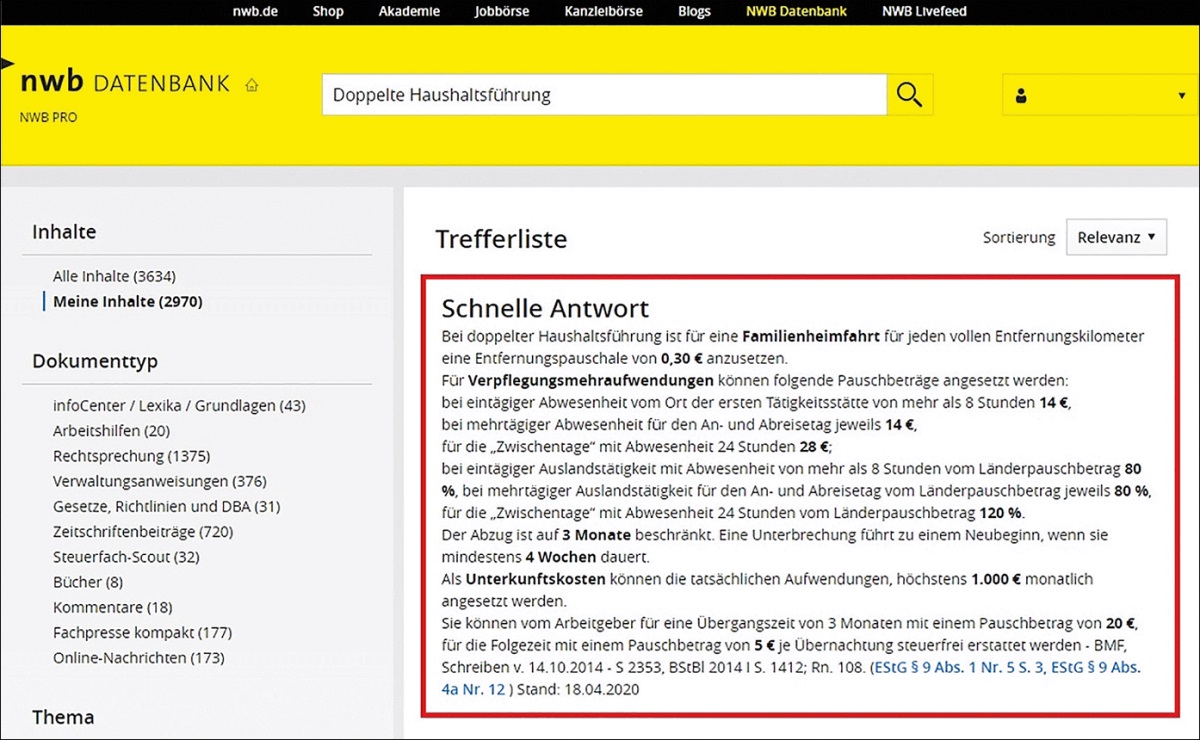
Task: Click the user profile icon
Action: [1021, 96]
